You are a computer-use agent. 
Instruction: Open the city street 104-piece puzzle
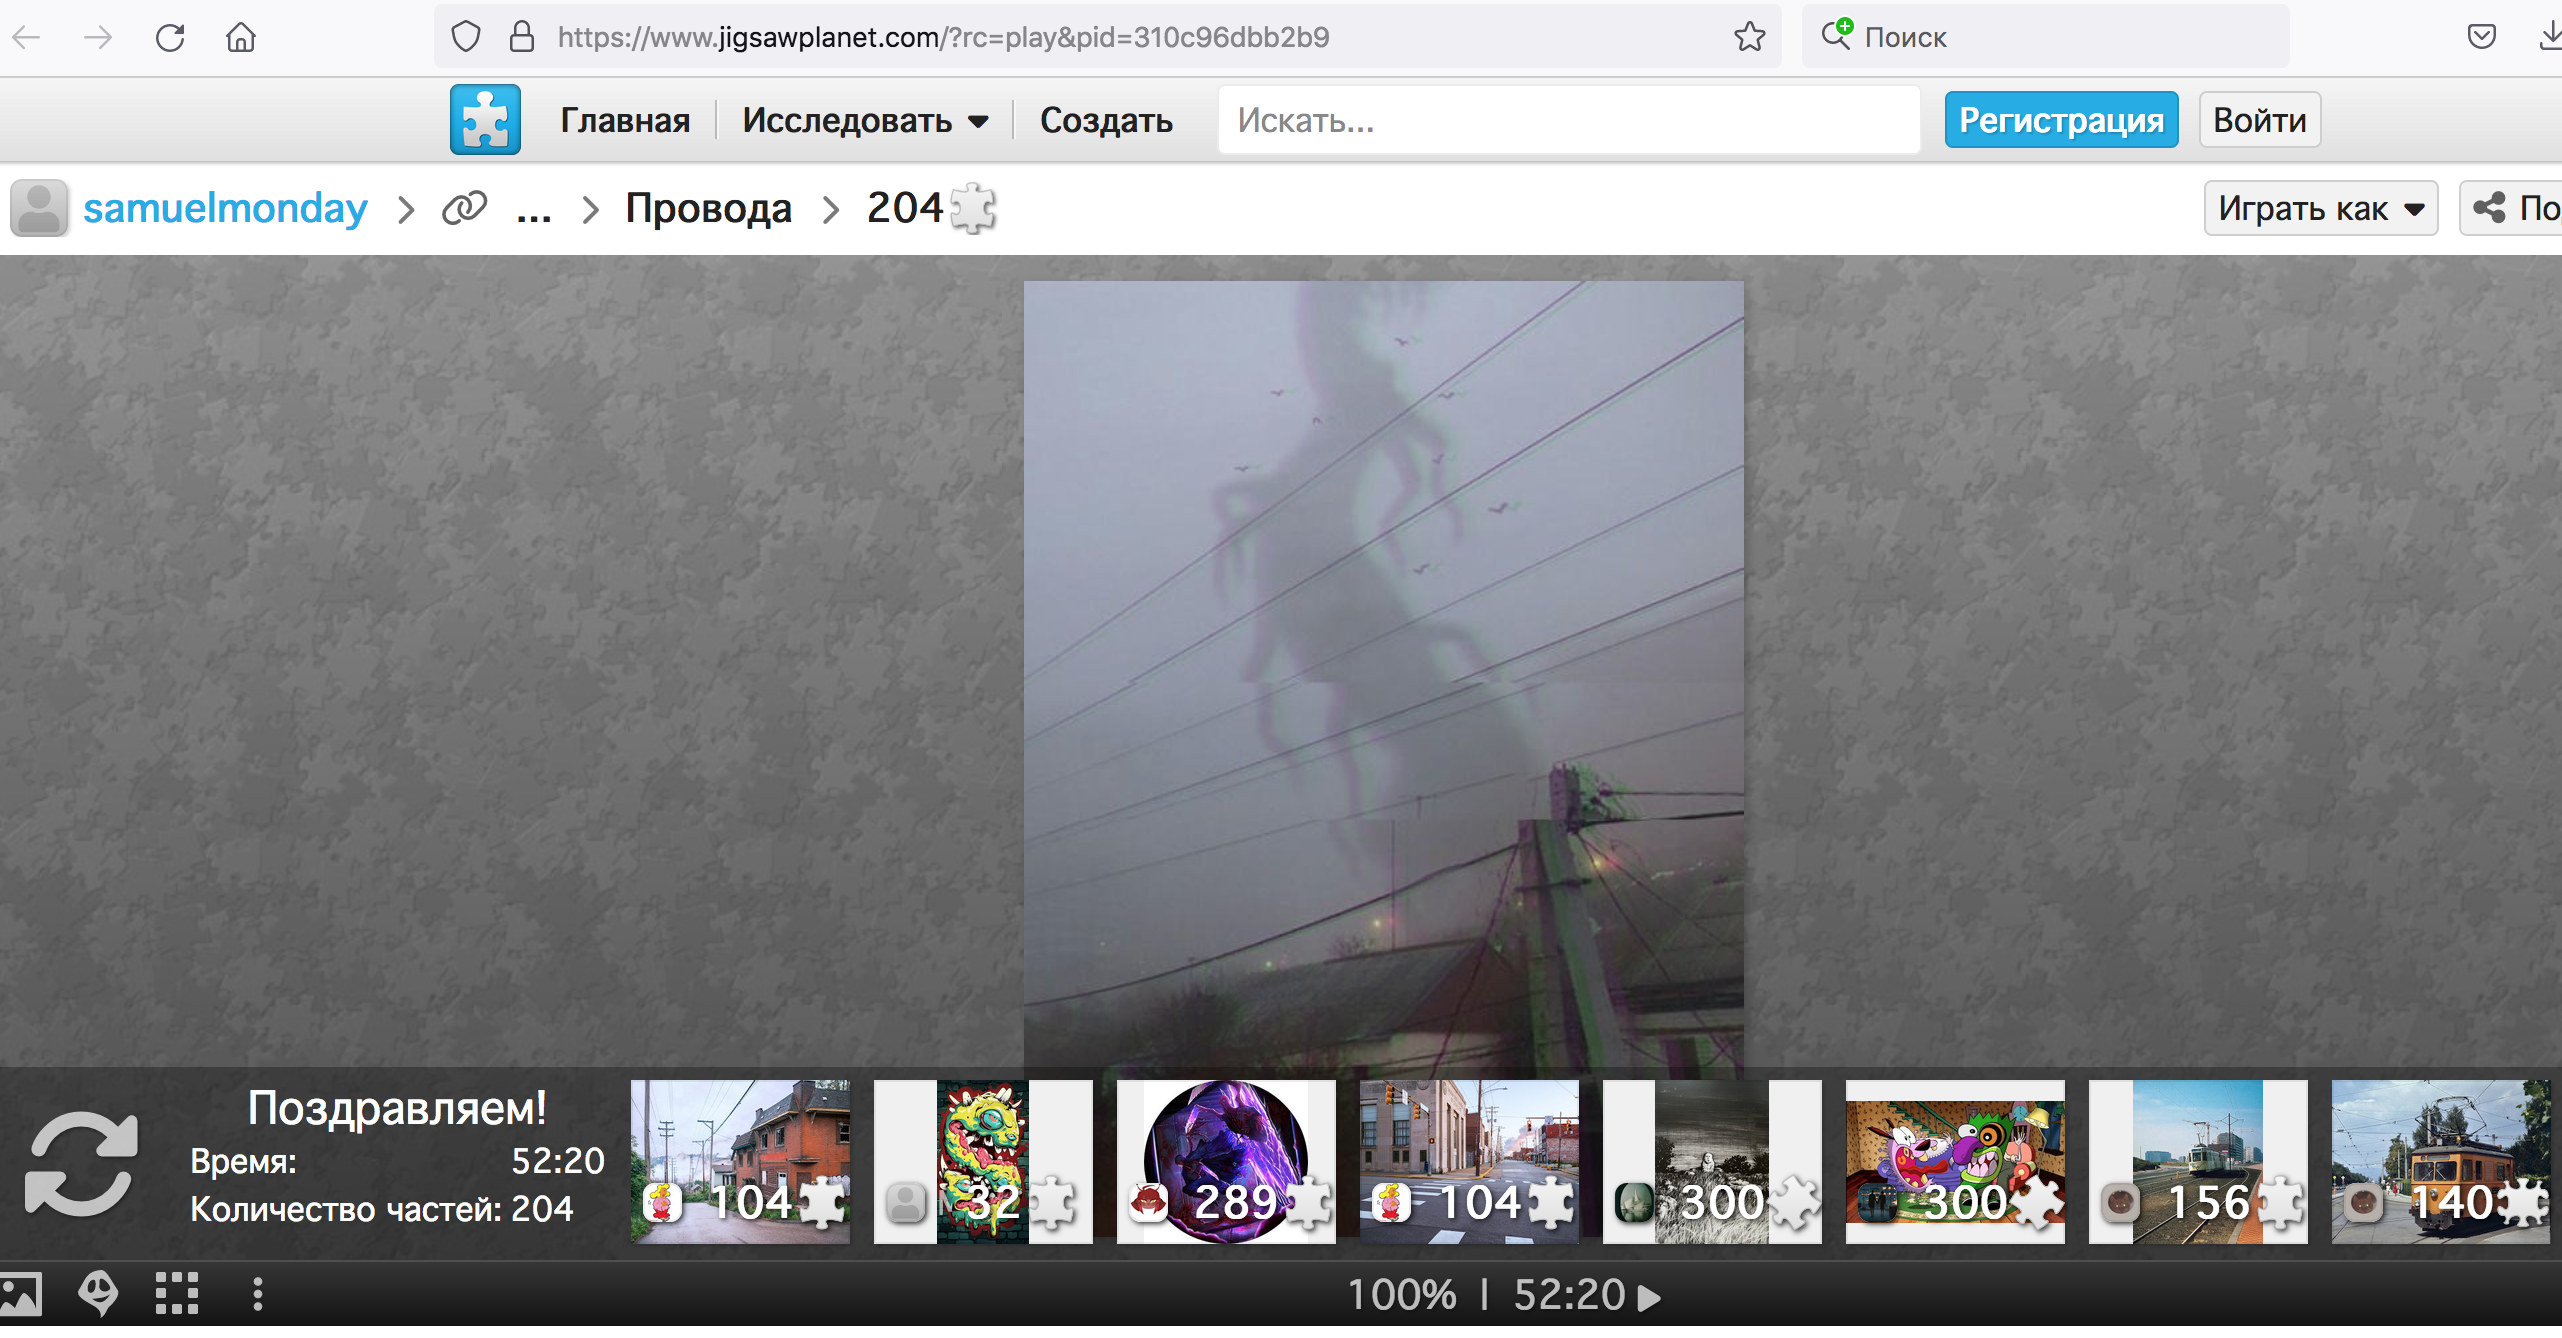point(1469,1162)
